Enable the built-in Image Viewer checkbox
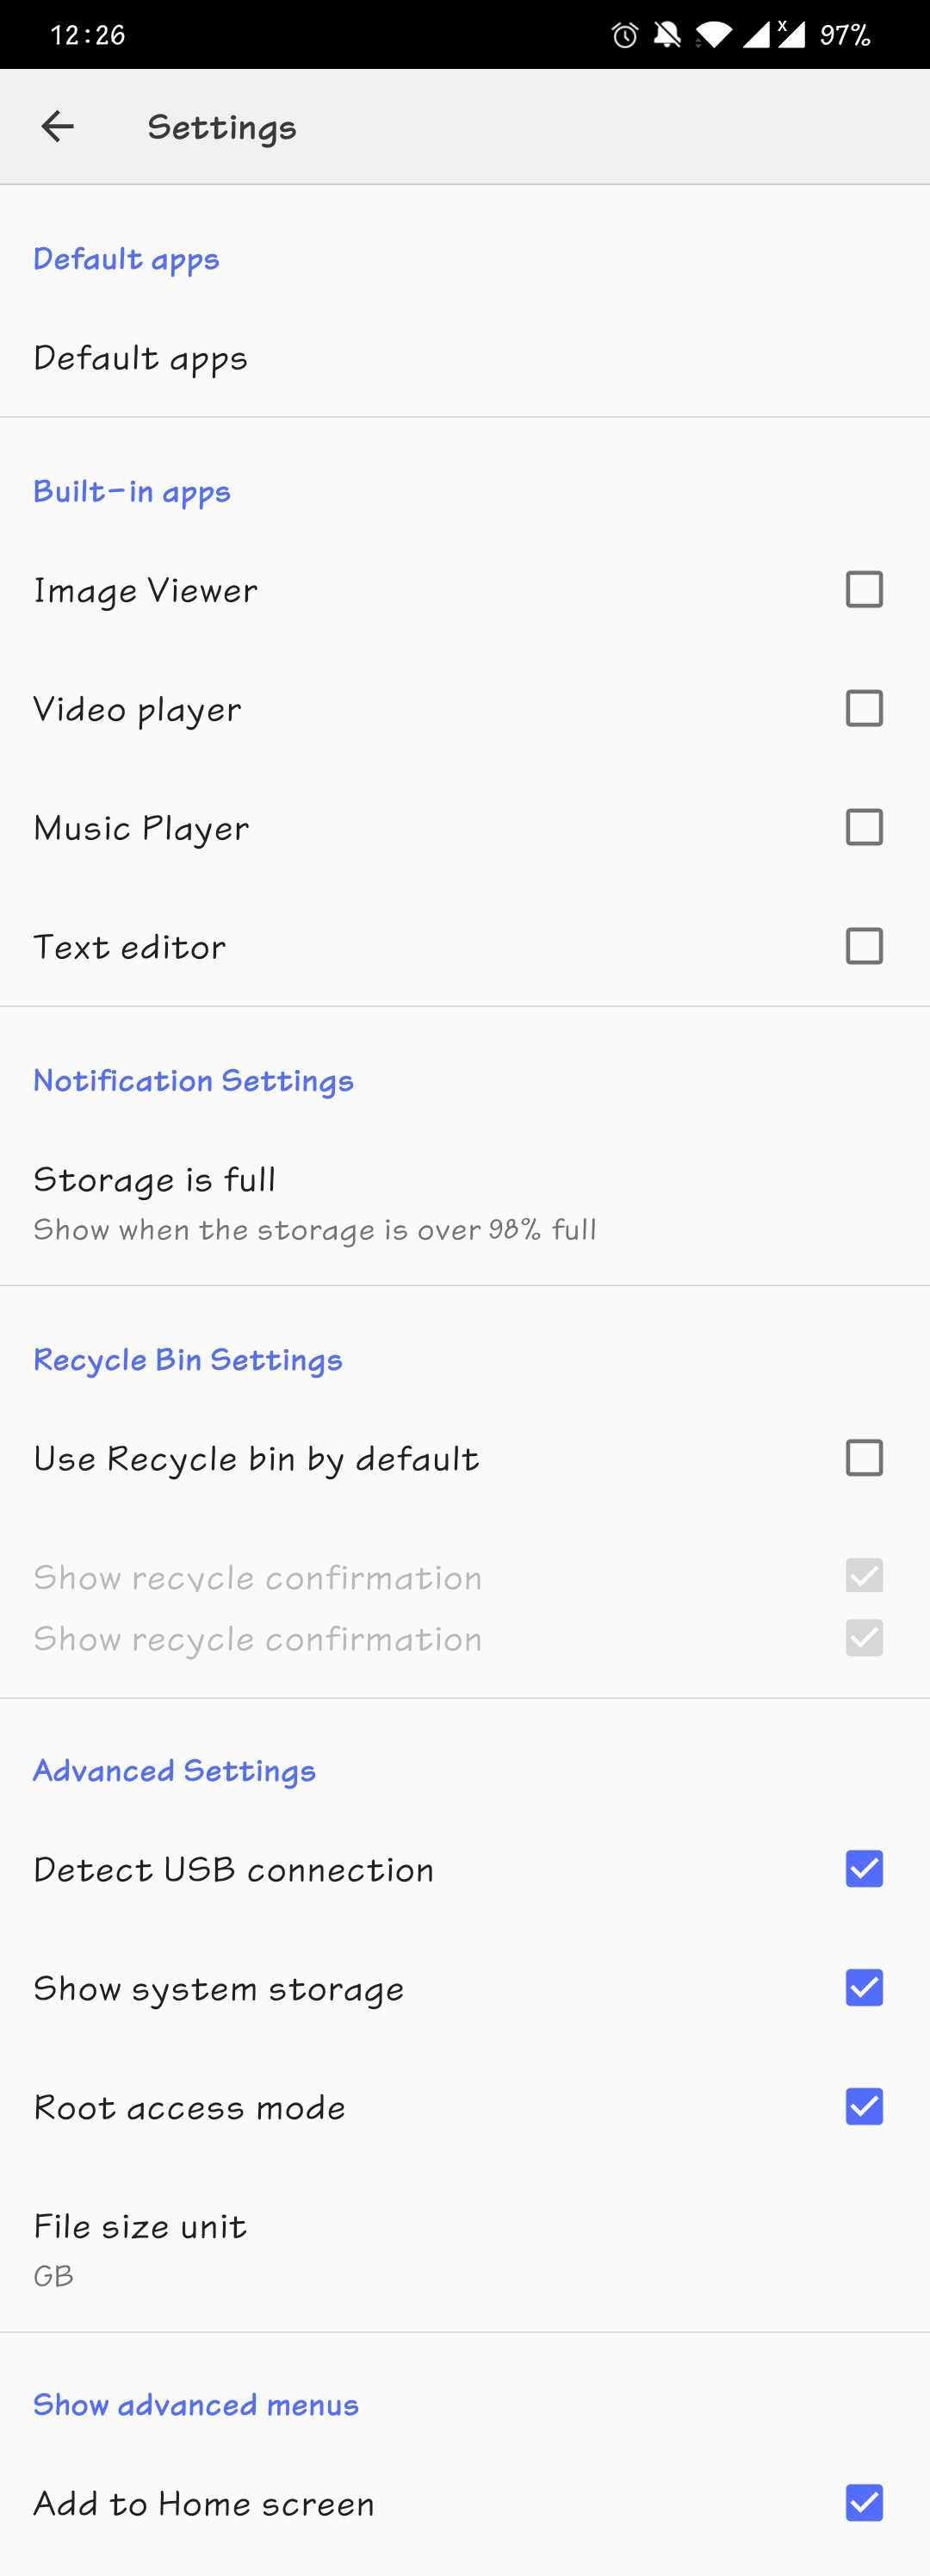The width and height of the screenshot is (930, 2576). [x=864, y=590]
